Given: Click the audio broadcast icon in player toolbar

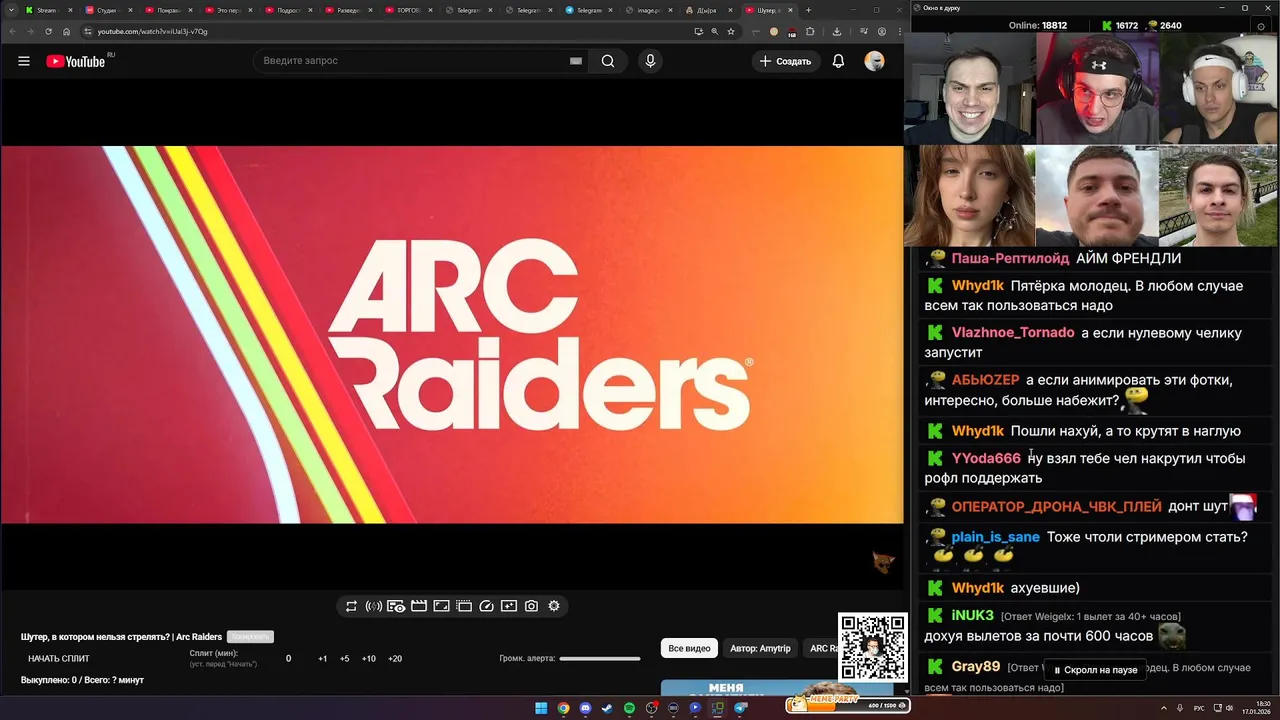Looking at the screenshot, I should pos(373,606).
